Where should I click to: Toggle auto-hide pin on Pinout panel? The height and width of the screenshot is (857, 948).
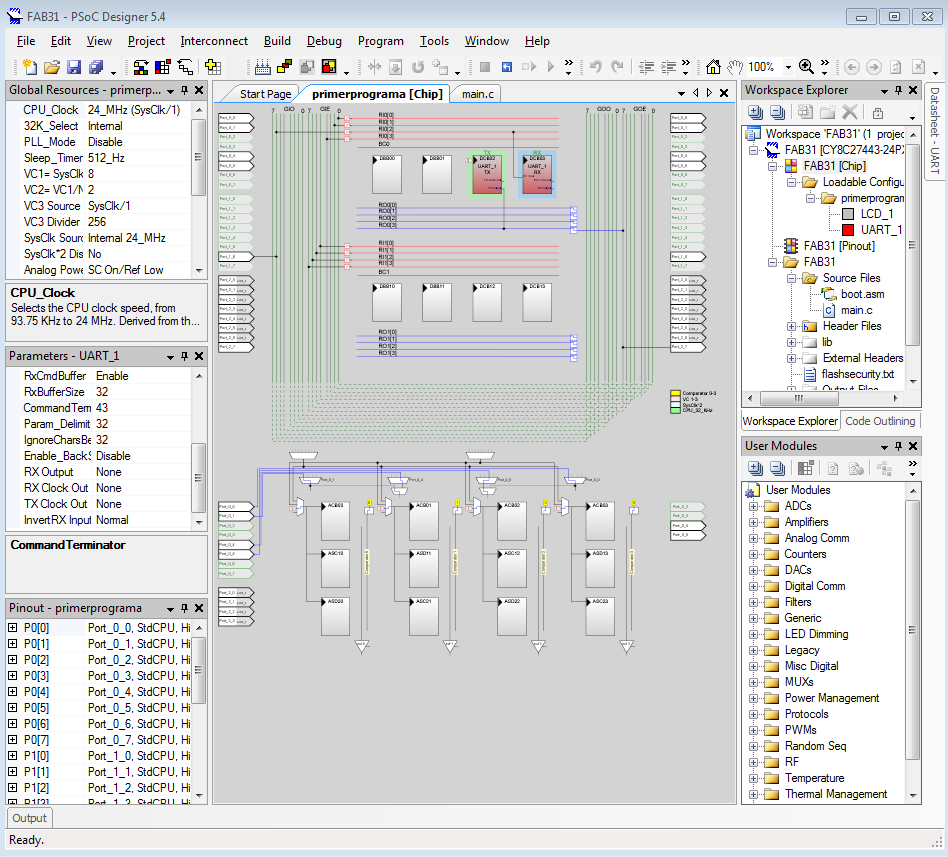click(x=184, y=608)
